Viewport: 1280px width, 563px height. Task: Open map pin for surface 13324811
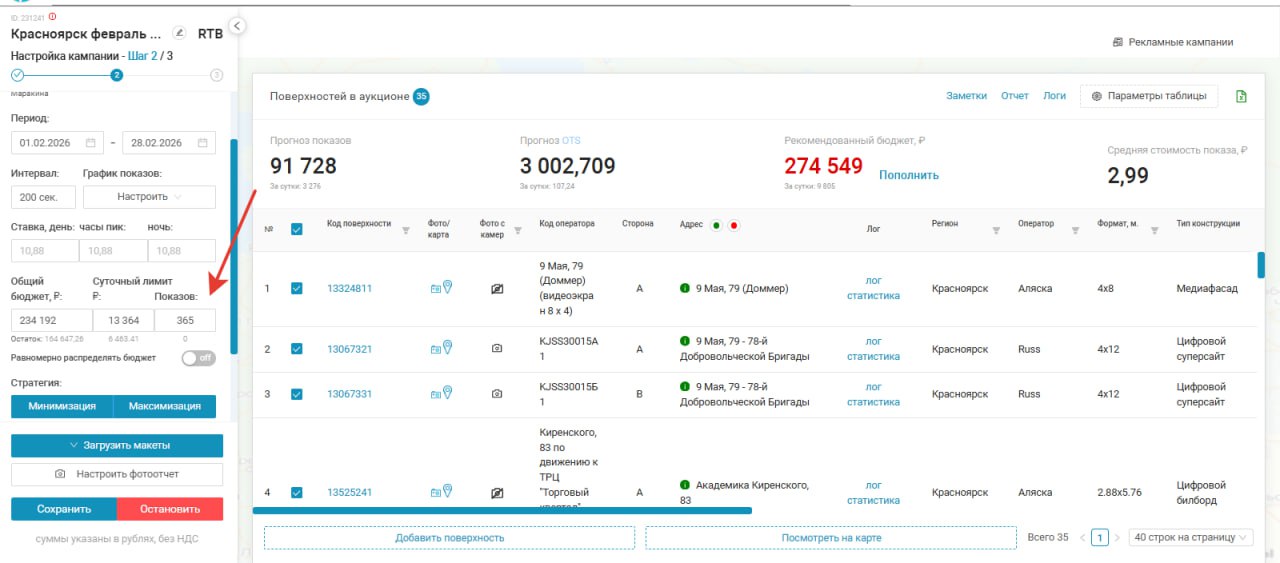(x=447, y=288)
